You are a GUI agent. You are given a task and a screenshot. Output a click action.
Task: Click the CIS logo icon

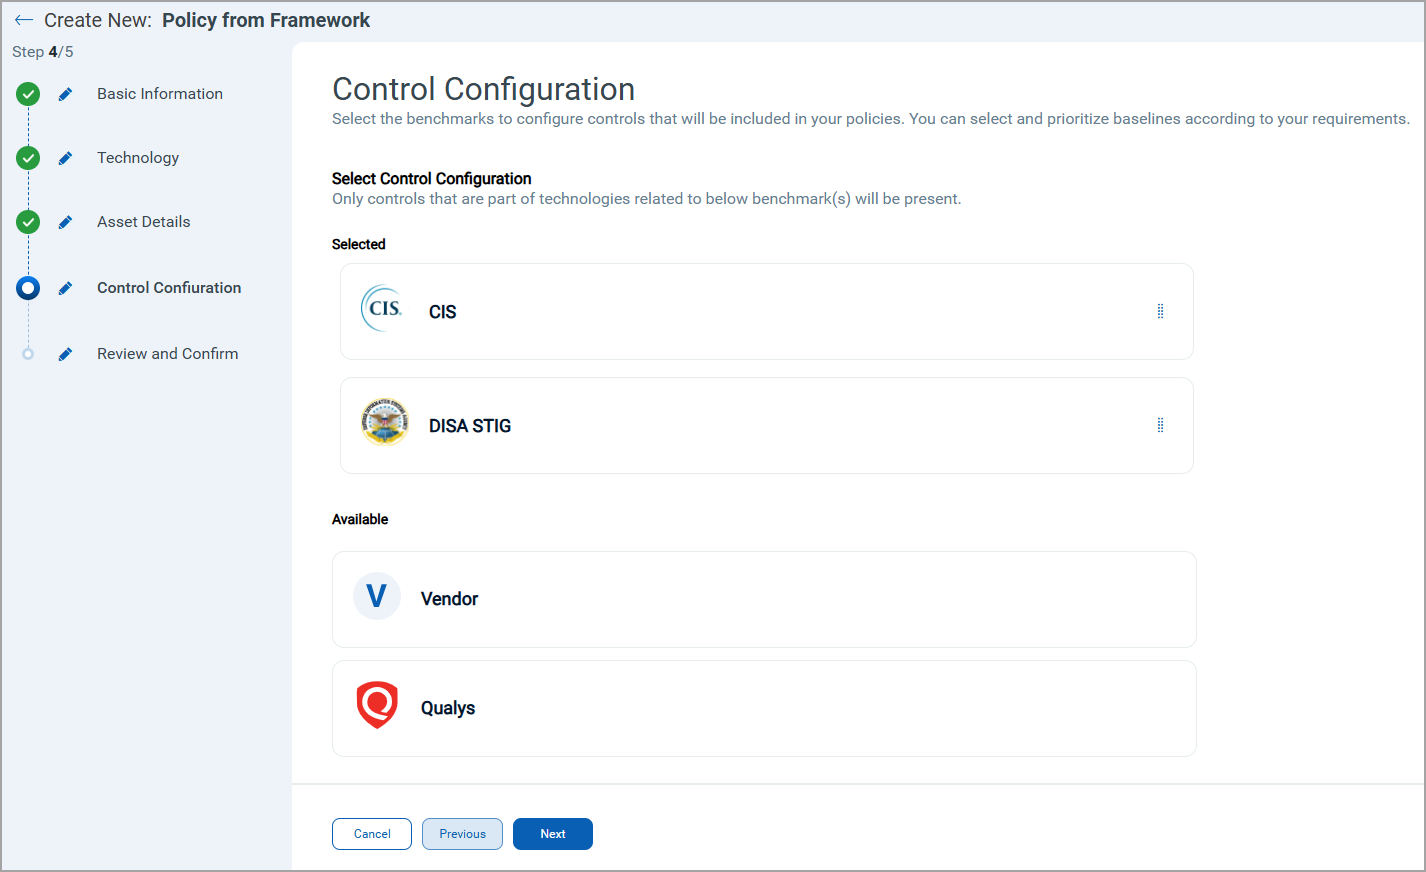click(382, 309)
